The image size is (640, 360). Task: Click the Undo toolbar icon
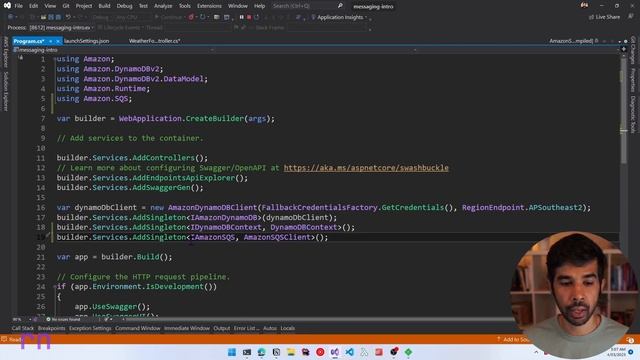[x=68, y=17]
